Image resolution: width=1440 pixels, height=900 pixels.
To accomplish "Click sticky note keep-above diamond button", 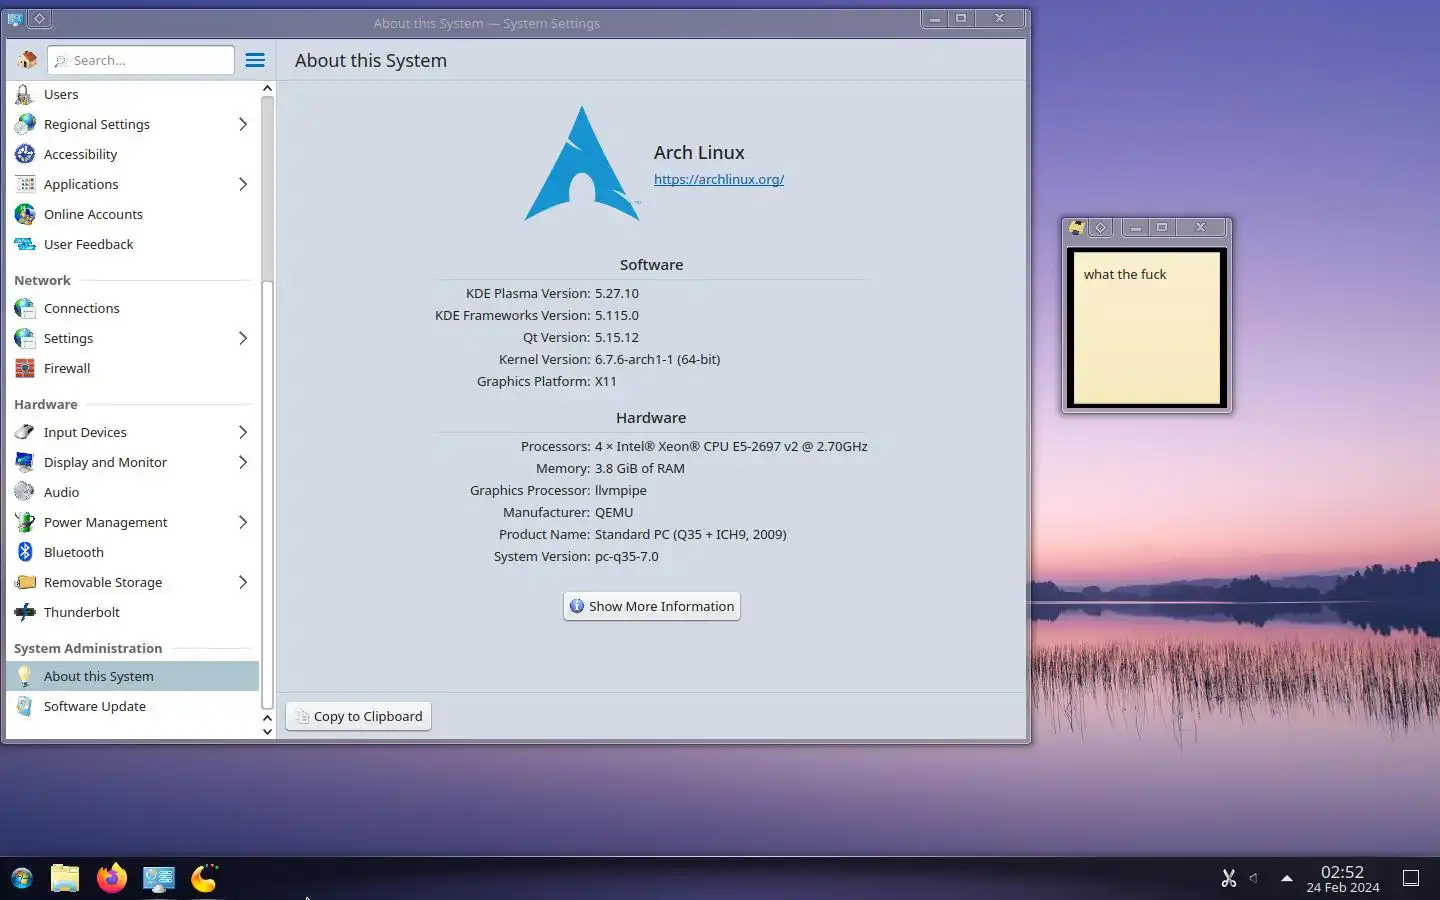I will (1100, 227).
